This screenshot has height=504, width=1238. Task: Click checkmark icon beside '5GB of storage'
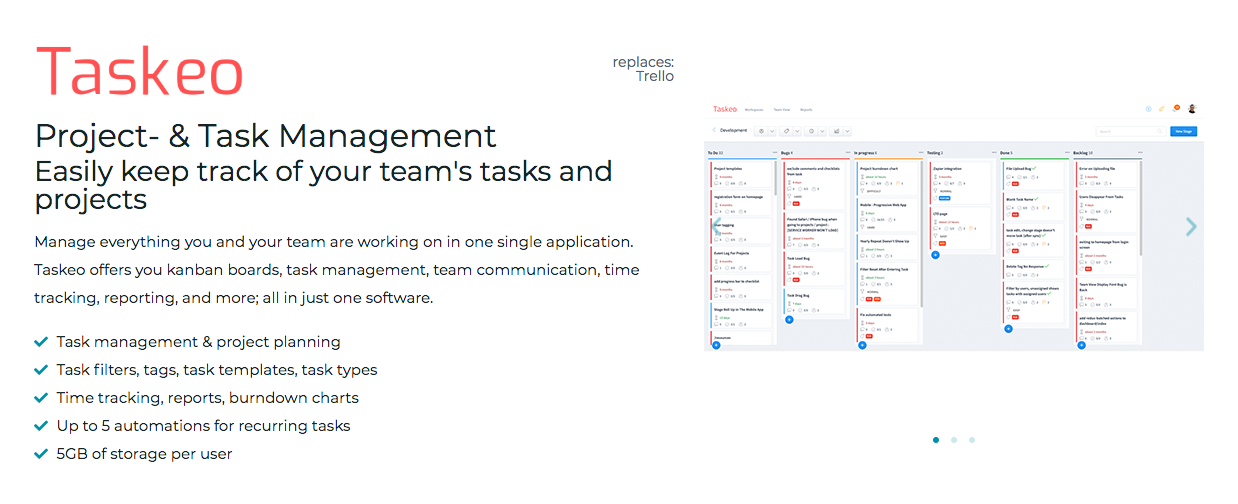click(41, 454)
